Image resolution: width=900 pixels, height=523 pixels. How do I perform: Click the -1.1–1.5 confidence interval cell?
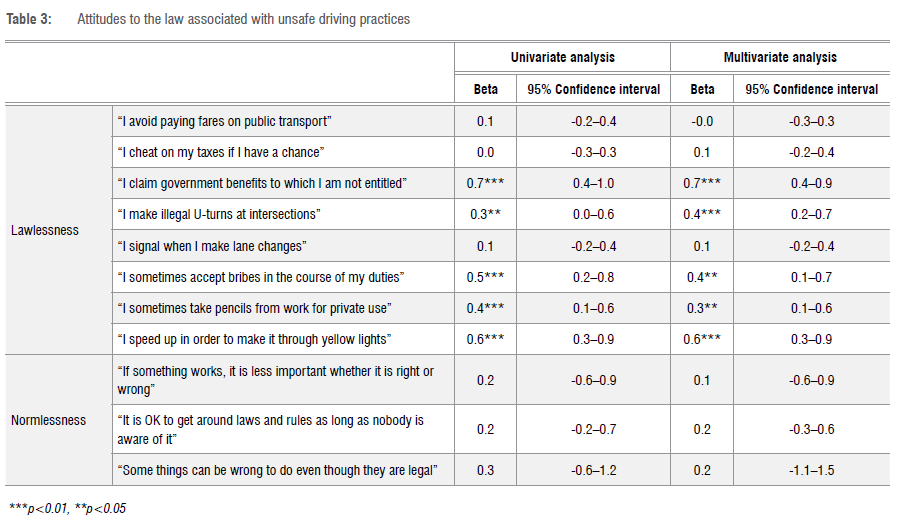click(x=812, y=470)
